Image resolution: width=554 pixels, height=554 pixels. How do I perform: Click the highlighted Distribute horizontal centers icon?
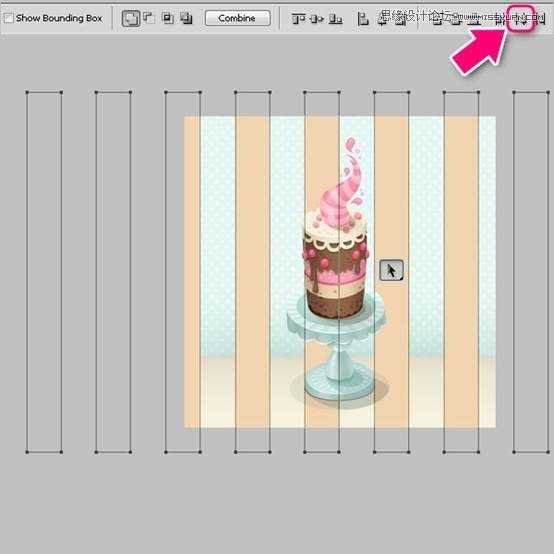(520, 18)
